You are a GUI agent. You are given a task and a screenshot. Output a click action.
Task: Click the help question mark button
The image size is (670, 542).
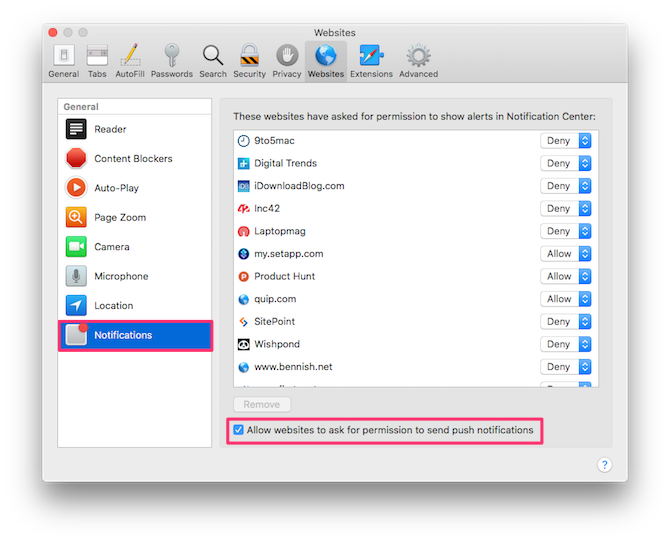tap(605, 465)
